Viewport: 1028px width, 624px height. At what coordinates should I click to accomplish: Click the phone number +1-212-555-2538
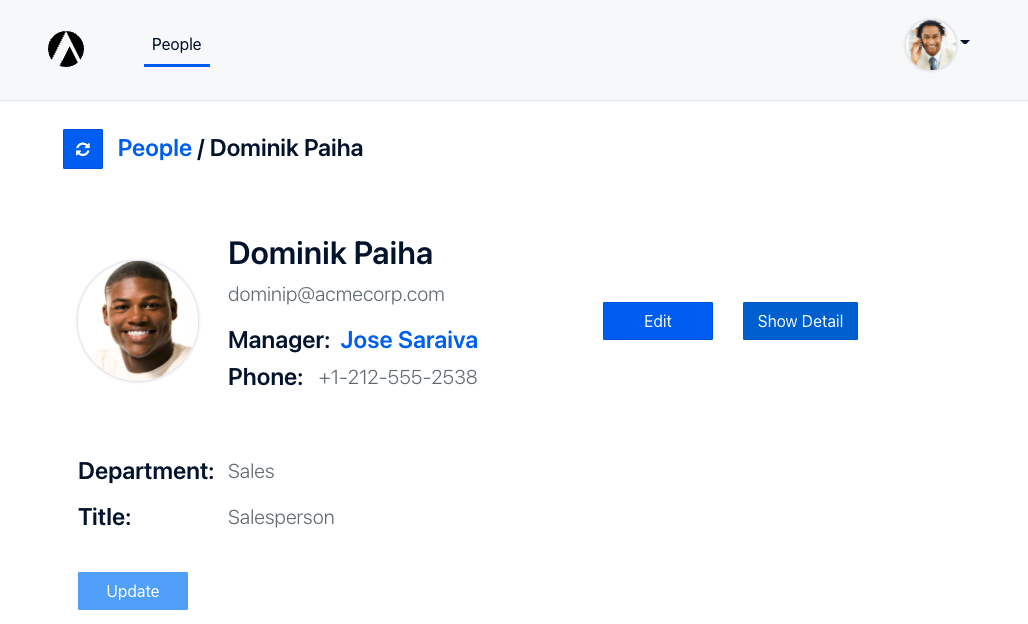coord(398,378)
